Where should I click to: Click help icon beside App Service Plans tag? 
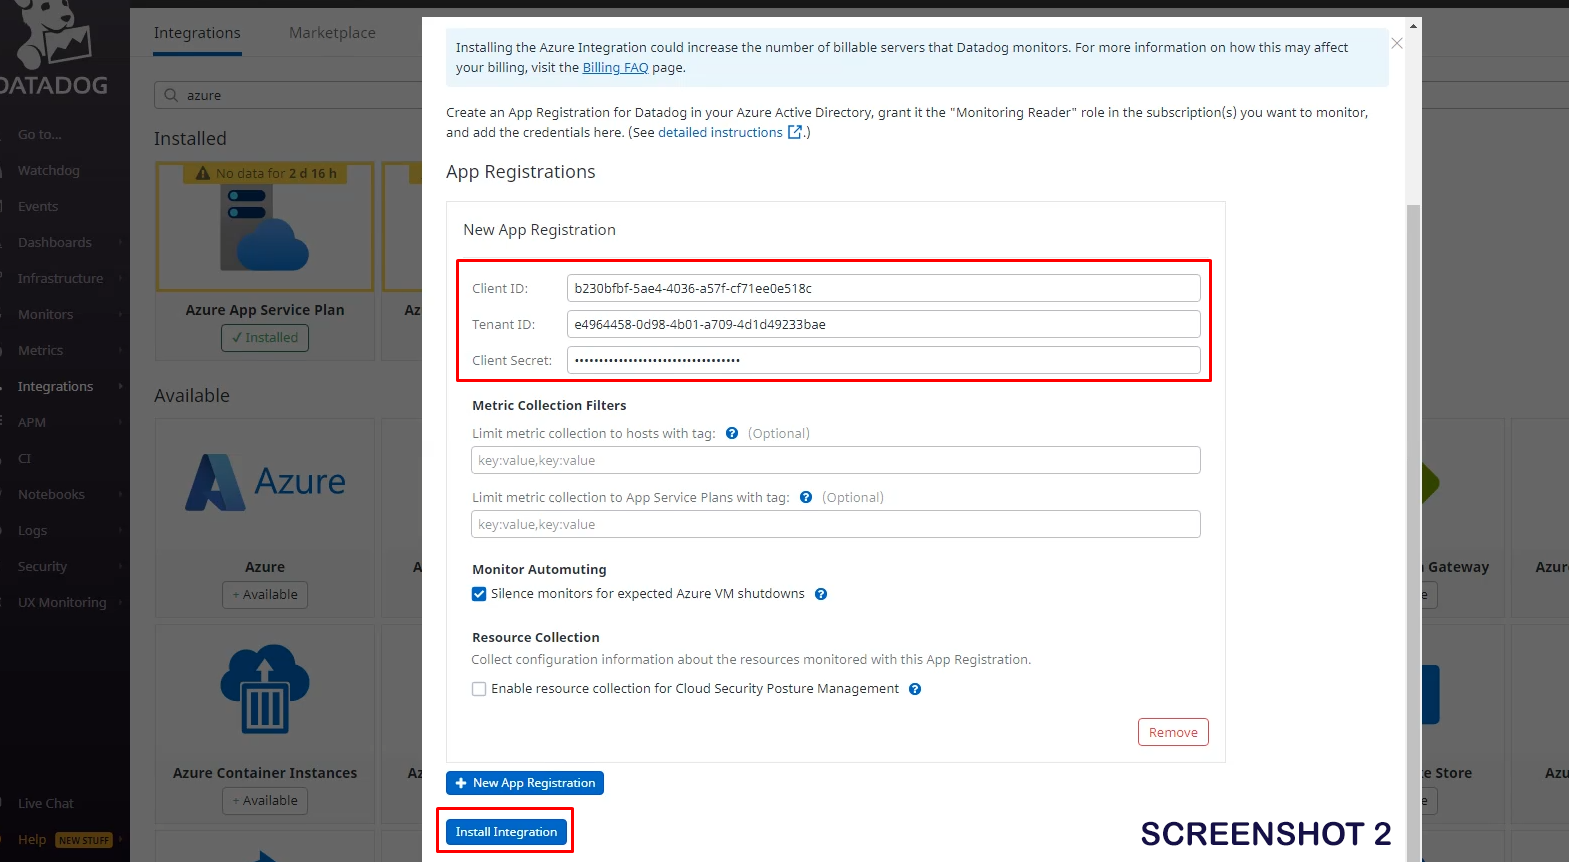click(806, 497)
